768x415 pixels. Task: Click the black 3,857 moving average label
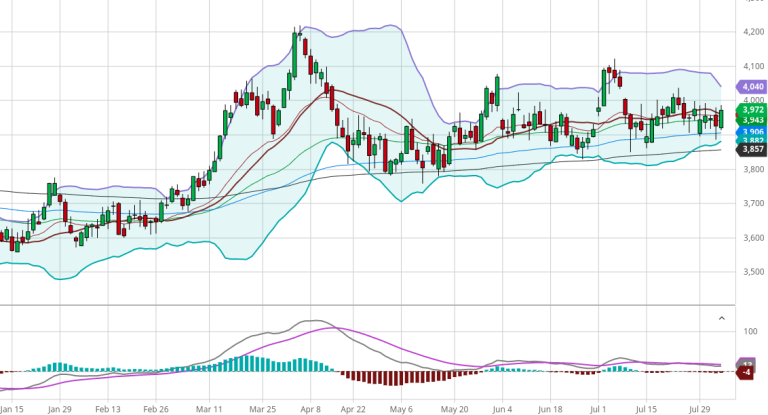point(751,149)
